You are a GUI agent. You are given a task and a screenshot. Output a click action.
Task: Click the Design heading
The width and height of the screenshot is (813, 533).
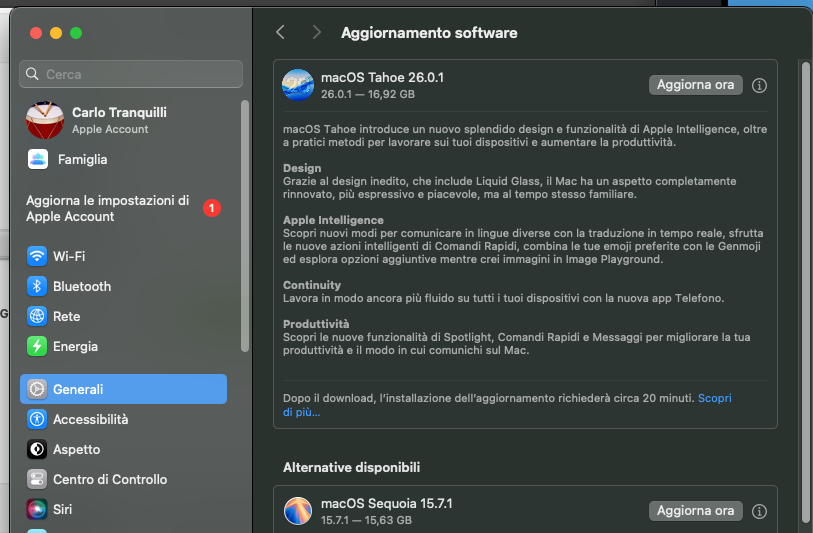point(302,168)
